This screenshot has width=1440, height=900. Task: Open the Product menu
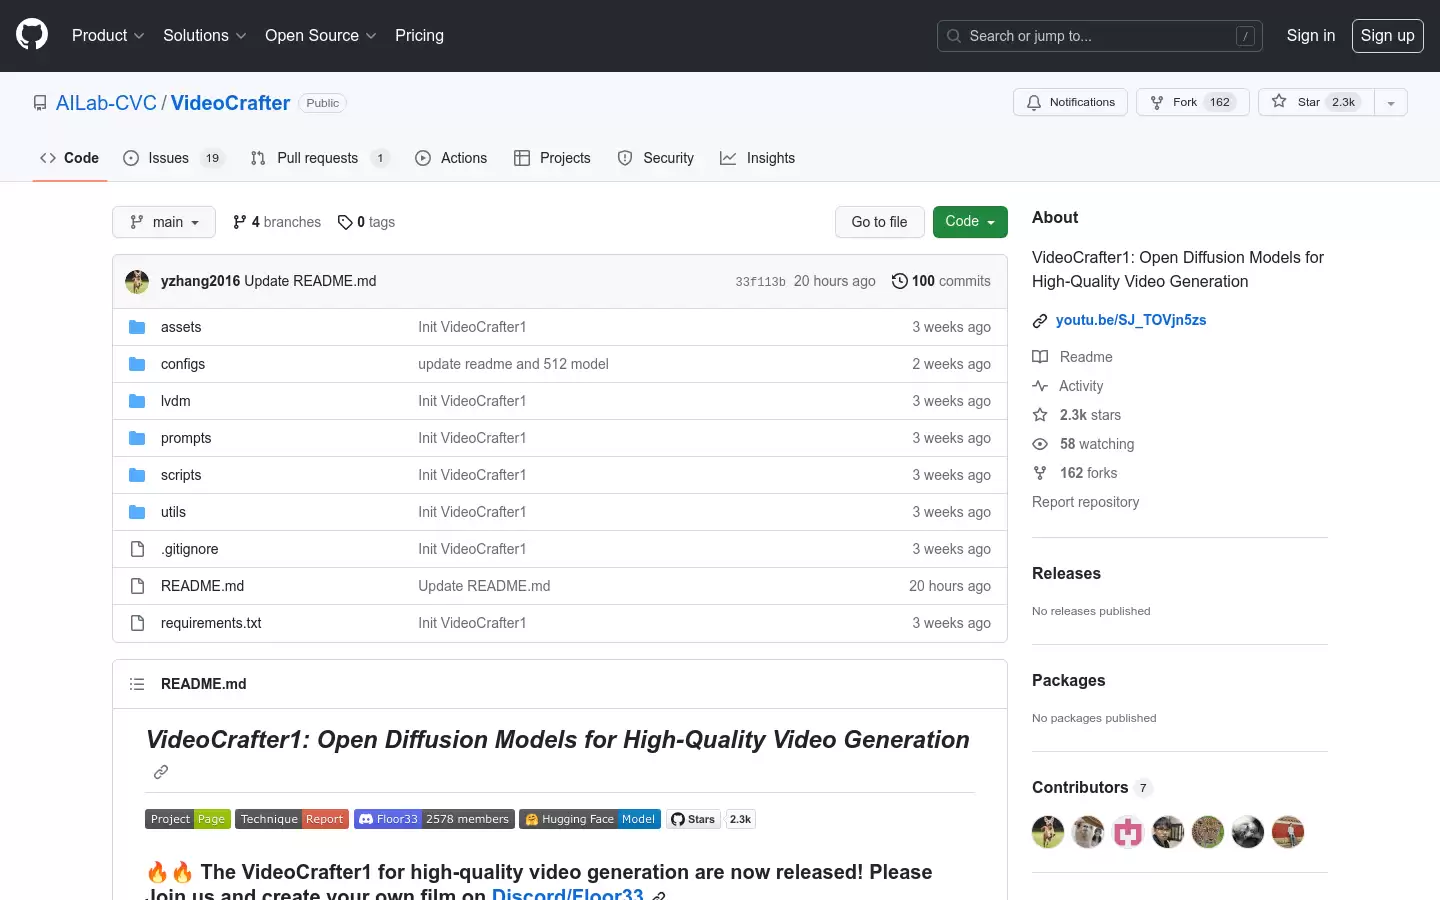click(x=108, y=35)
